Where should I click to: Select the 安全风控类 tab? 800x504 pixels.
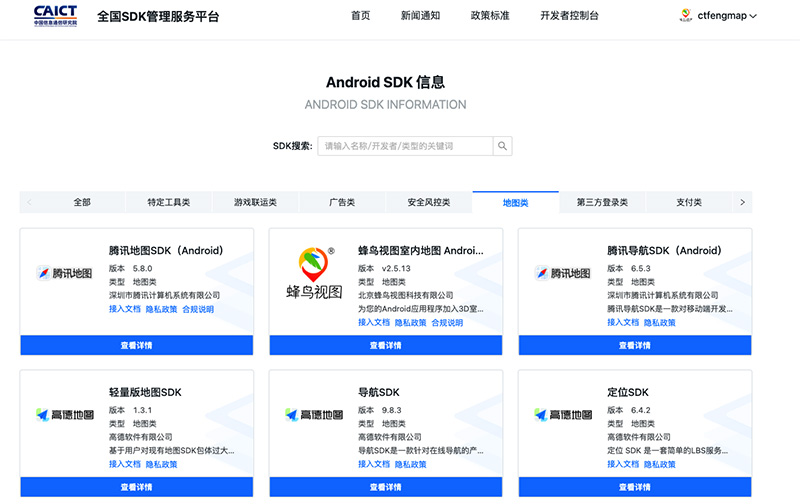click(x=429, y=203)
